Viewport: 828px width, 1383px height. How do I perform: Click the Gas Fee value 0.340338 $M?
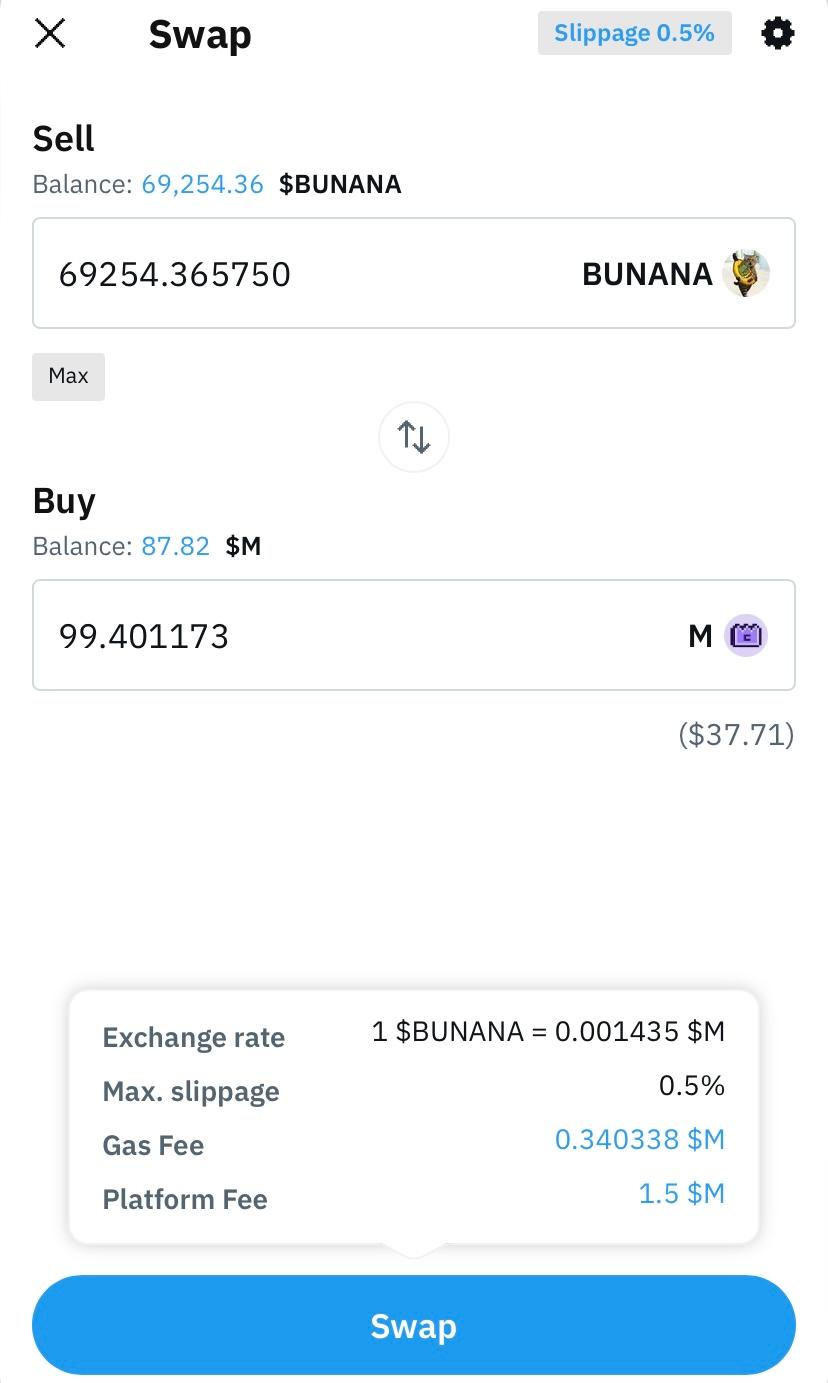pos(639,1139)
